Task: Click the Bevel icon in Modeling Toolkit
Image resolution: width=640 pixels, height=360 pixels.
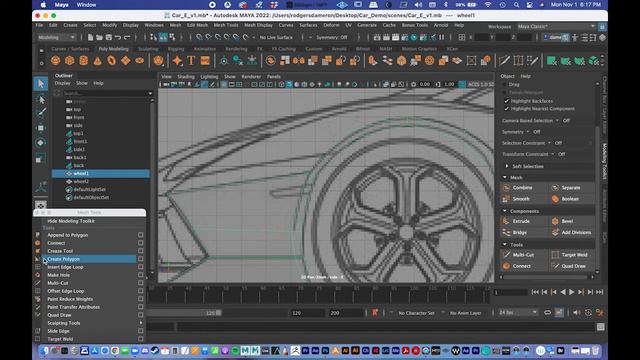Action: pos(555,221)
